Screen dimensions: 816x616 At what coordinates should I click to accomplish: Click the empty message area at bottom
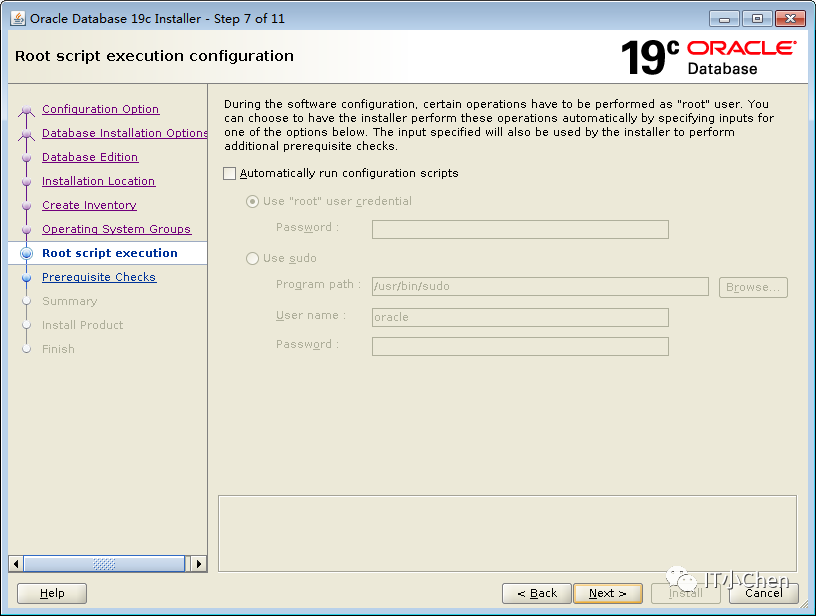point(507,533)
